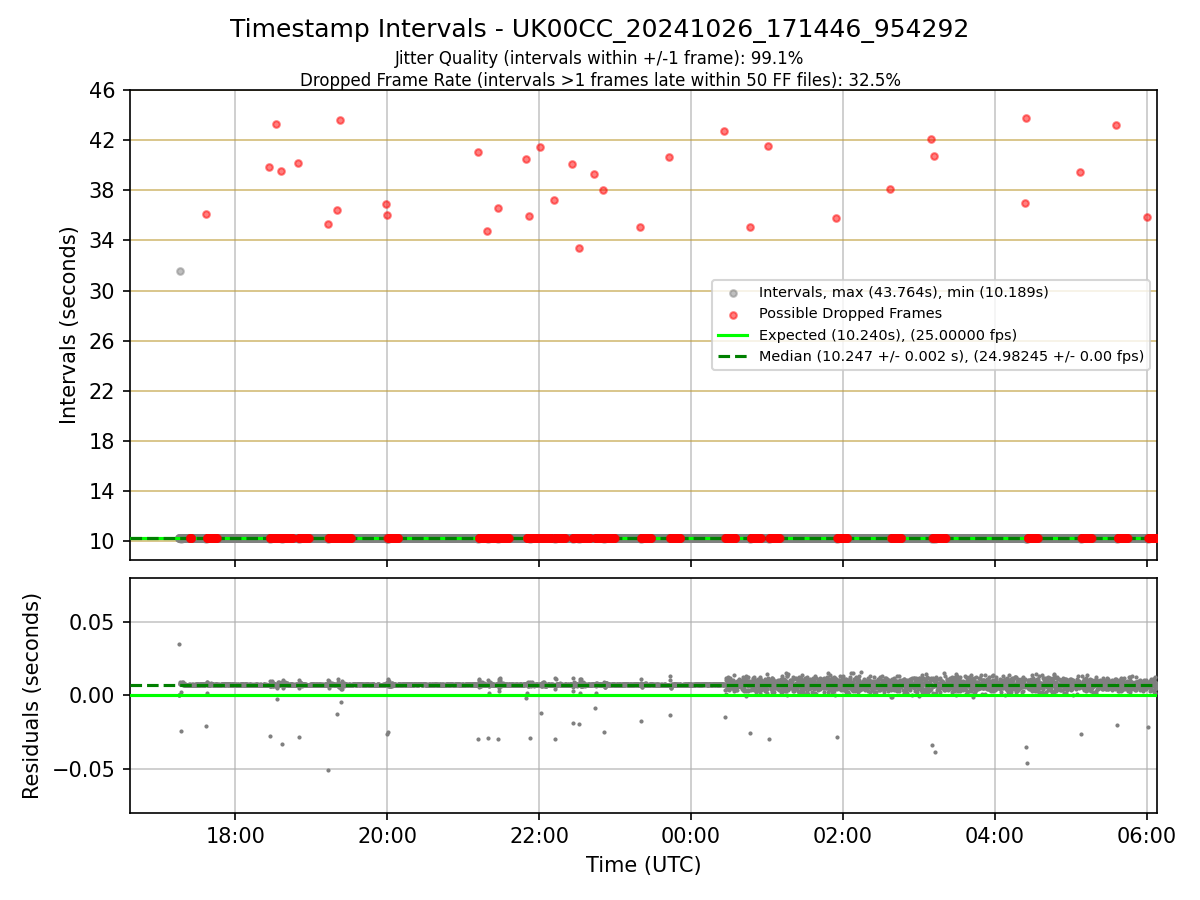1200x900 pixels.
Task: Click the legend entry 'Possible Dropped Frames'
Action: tap(850, 313)
